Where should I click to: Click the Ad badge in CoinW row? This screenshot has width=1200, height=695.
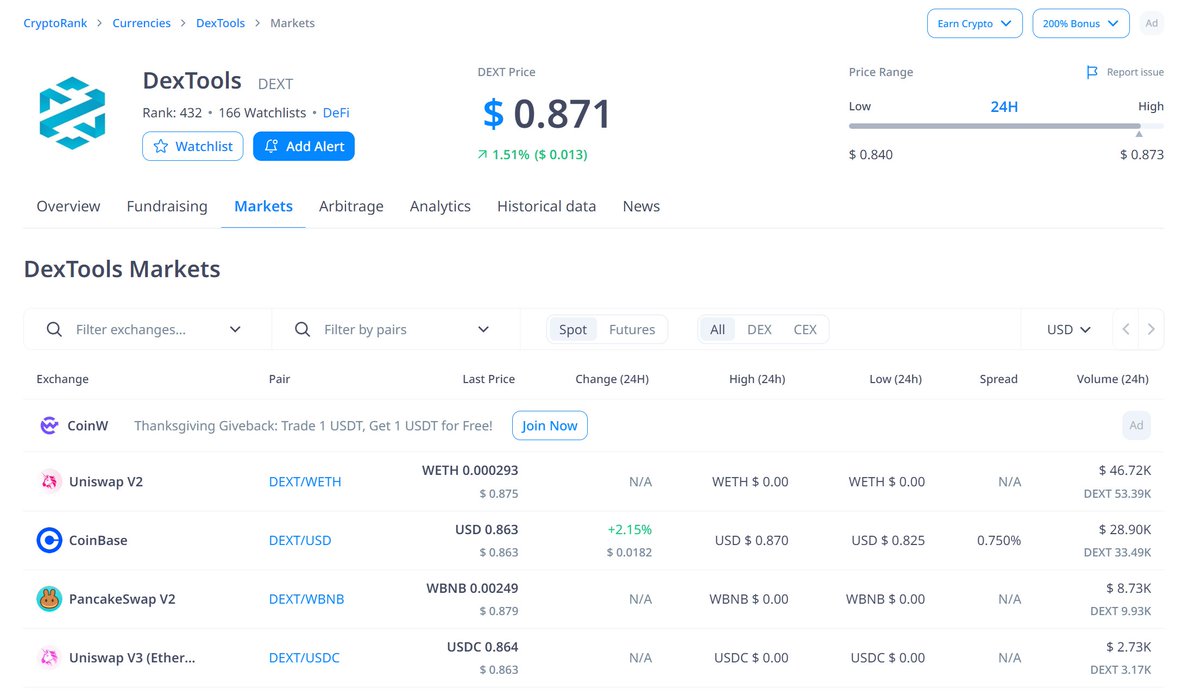point(1136,425)
